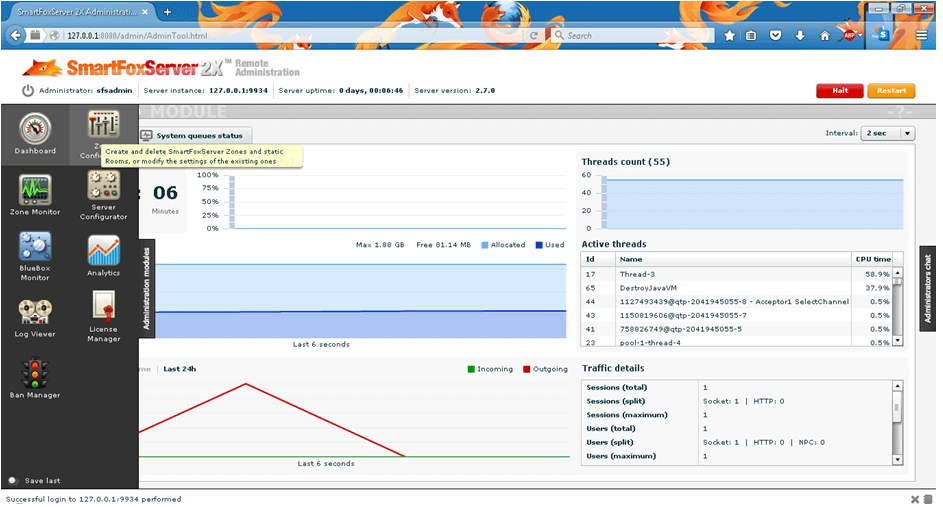
Task: Click the Sessions (split) row
Action: [x=737, y=401]
